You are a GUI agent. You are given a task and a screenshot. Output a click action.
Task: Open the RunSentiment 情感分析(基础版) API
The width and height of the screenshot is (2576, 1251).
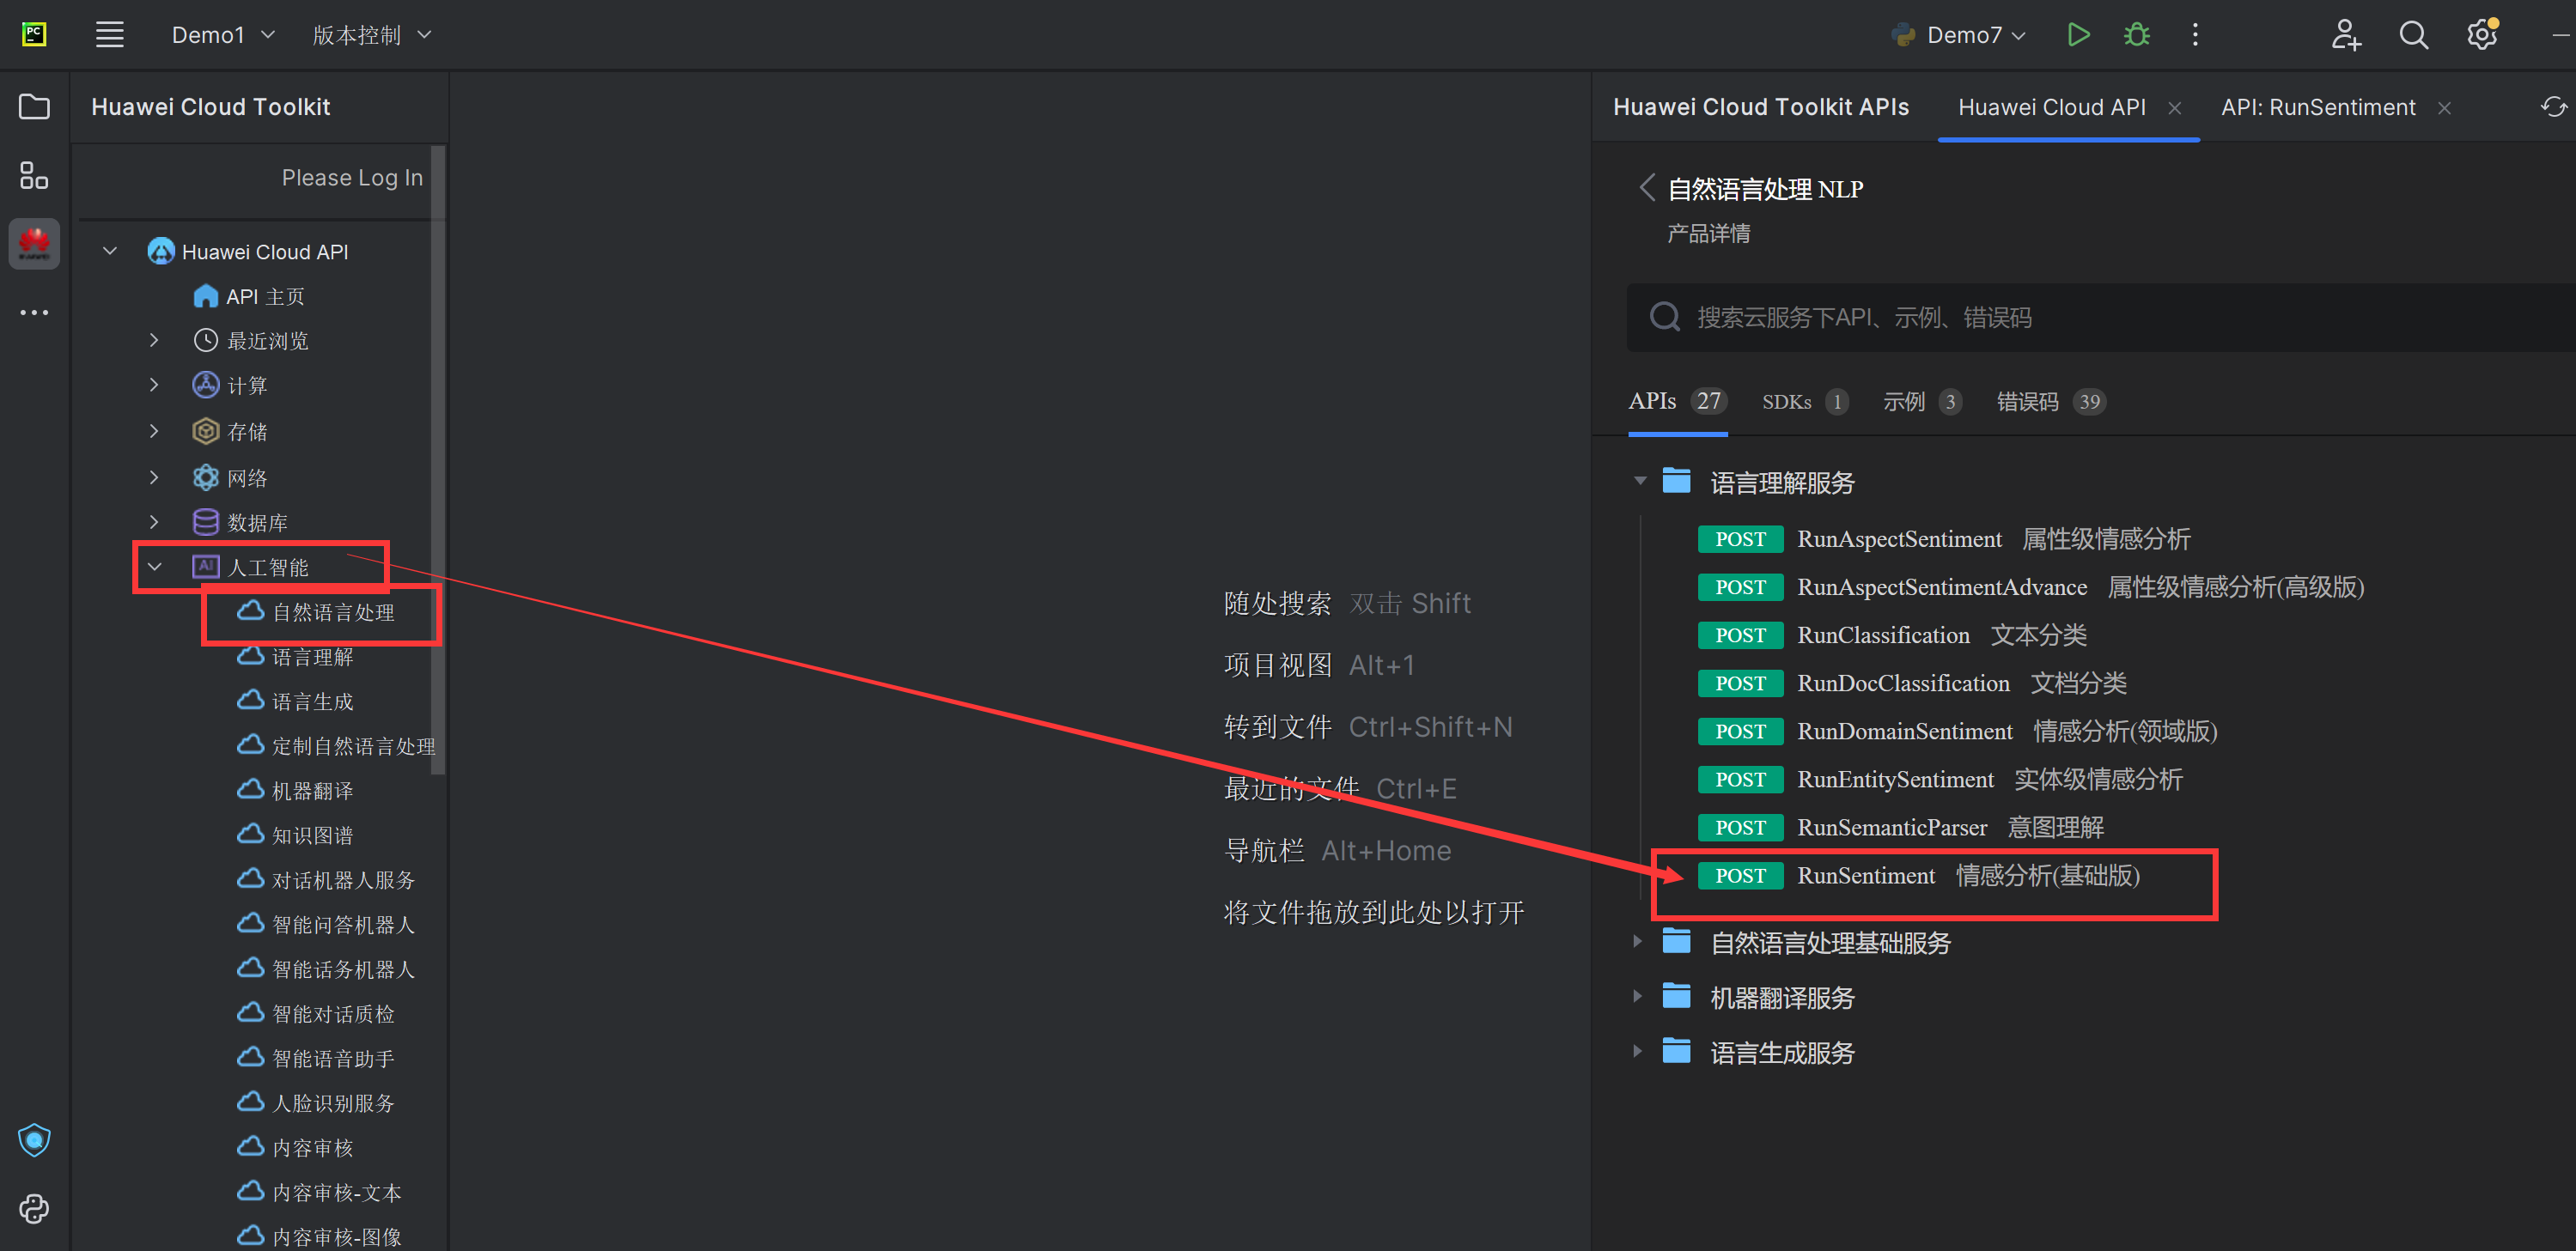(x=1866, y=876)
